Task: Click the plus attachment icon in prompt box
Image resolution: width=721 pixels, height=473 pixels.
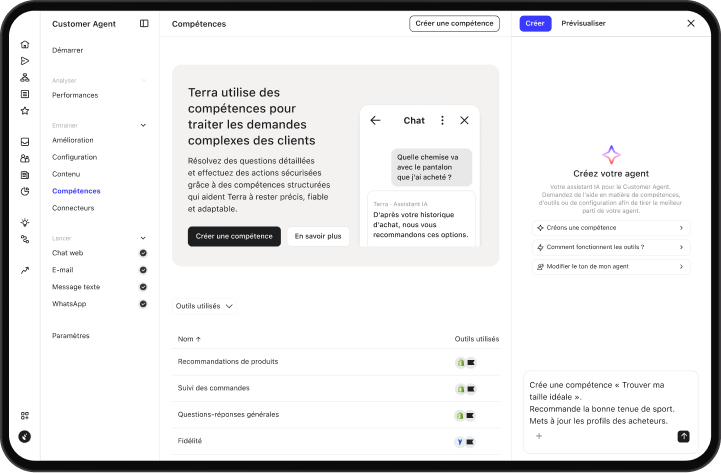Action: 539,436
